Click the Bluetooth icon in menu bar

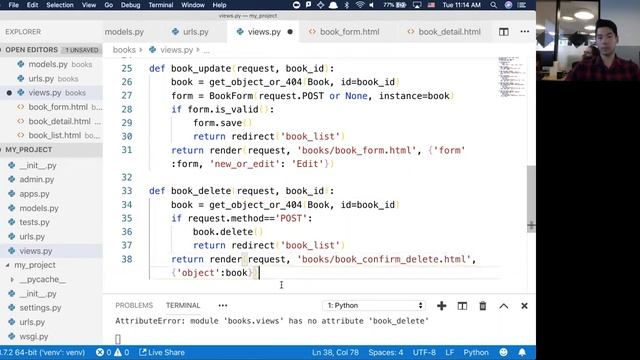[x=347, y=5]
